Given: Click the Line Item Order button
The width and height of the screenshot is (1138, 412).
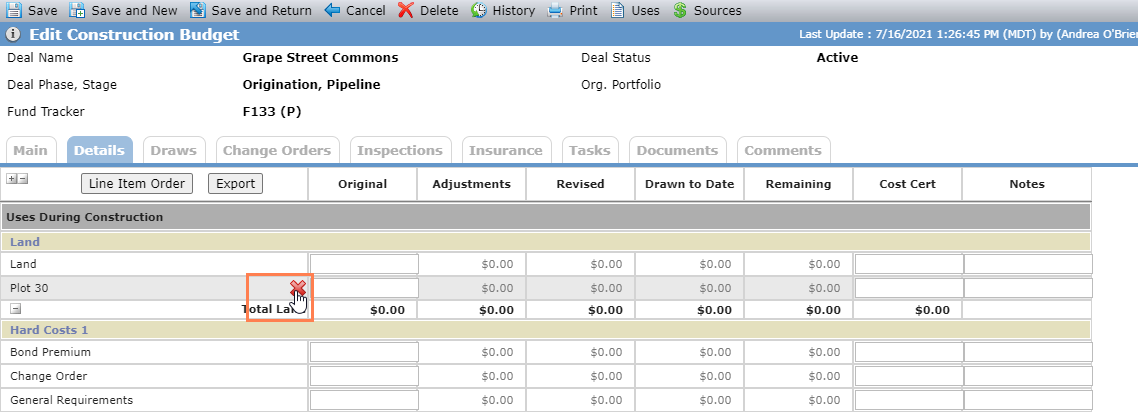Looking at the screenshot, I should pyautogui.click(x=136, y=184).
